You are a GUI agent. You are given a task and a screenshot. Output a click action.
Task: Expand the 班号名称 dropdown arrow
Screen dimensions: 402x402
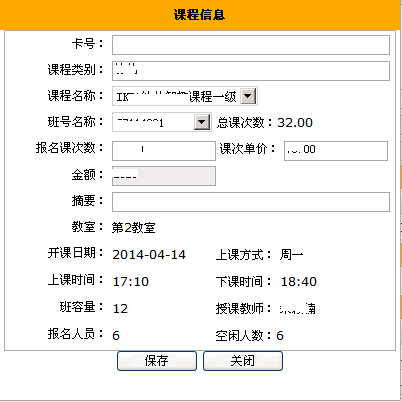(202, 122)
